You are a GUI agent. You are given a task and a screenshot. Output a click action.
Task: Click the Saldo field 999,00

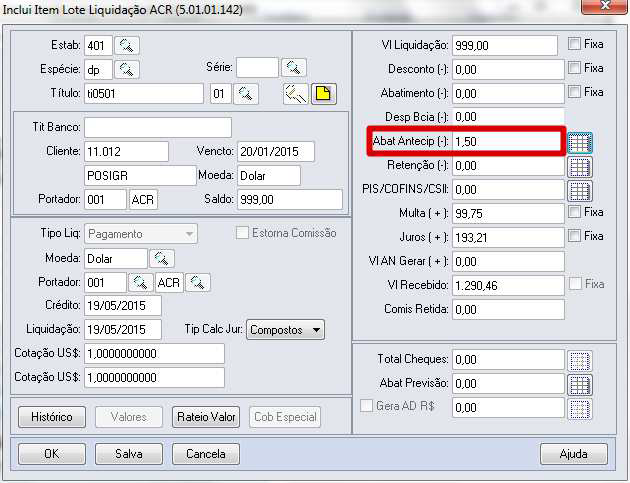pyautogui.click(x=290, y=199)
